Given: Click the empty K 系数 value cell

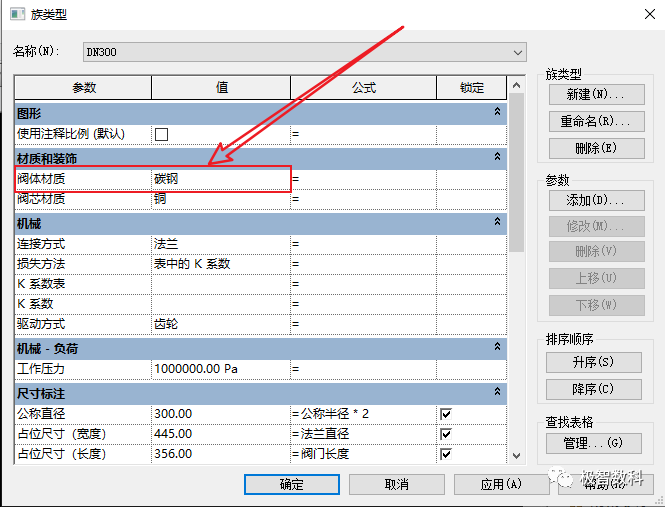Looking at the screenshot, I should point(221,304).
